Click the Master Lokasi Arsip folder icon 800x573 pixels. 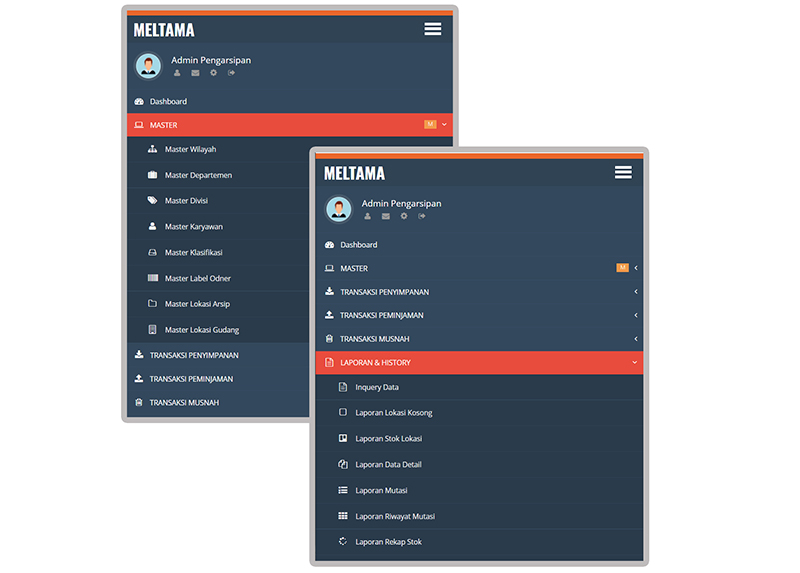click(153, 304)
